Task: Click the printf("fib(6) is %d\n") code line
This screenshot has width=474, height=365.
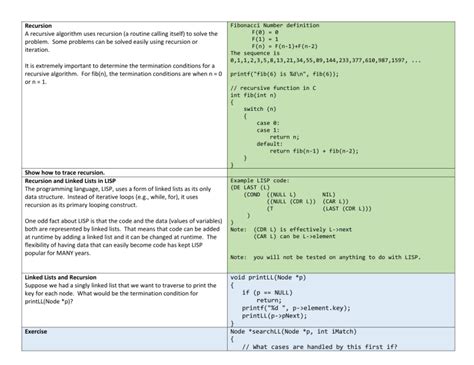Action: pos(284,74)
